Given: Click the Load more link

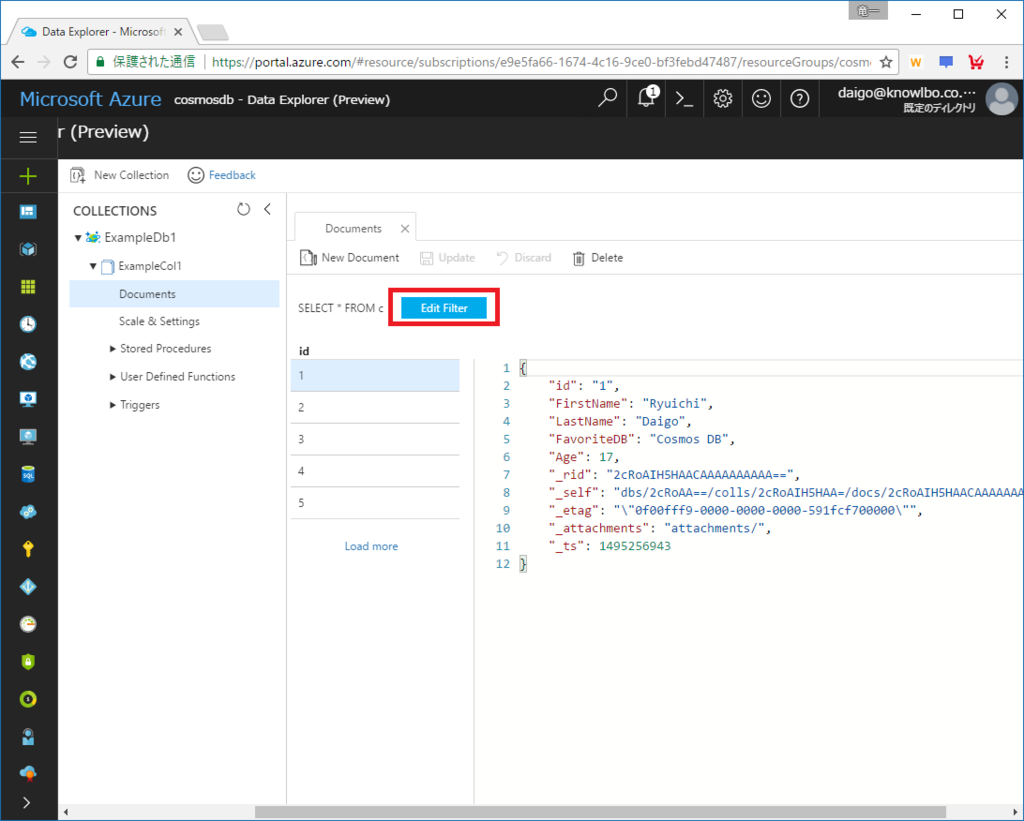Looking at the screenshot, I should (x=371, y=546).
